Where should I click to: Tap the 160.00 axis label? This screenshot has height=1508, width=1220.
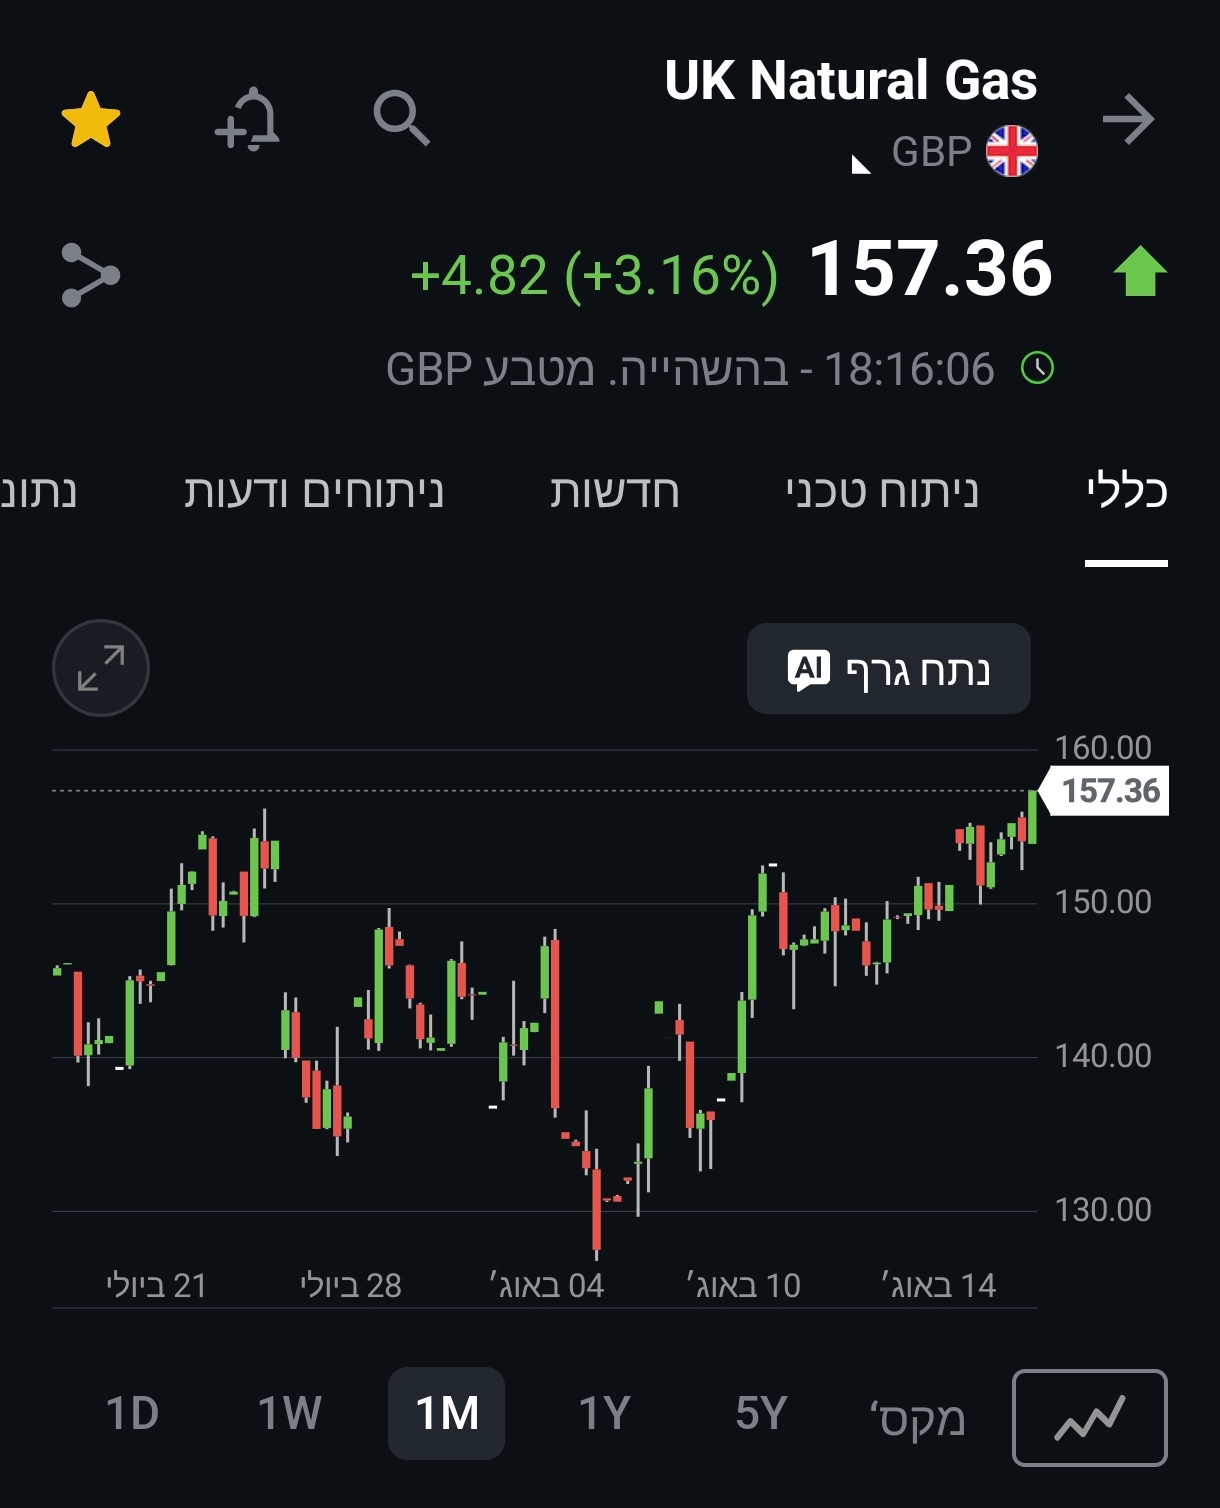point(1103,747)
